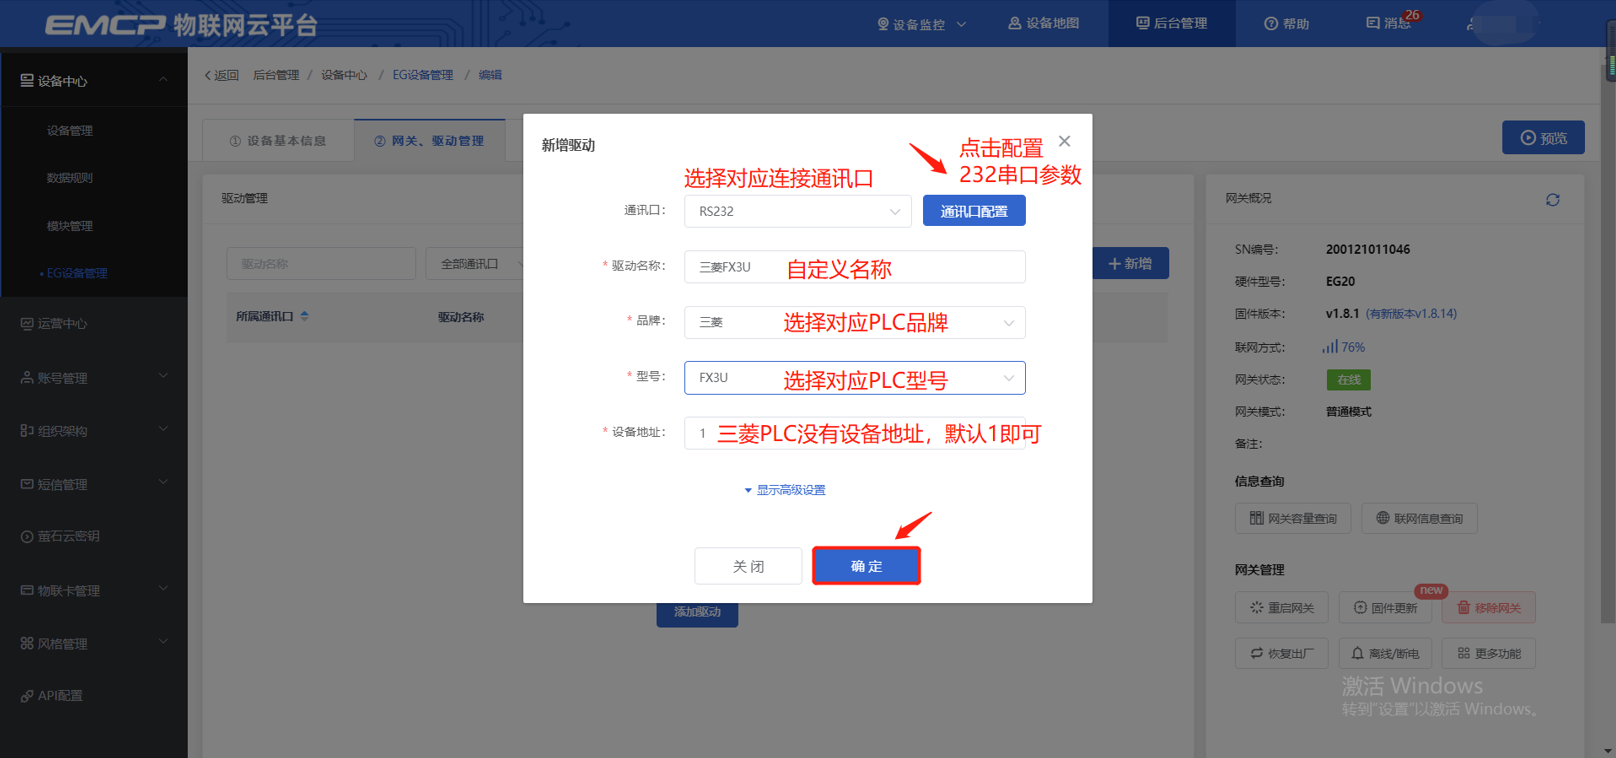Image resolution: width=1616 pixels, height=758 pixels.
Task: Click EG设备管理 breadcrumb link
Action: click(423, 75)
